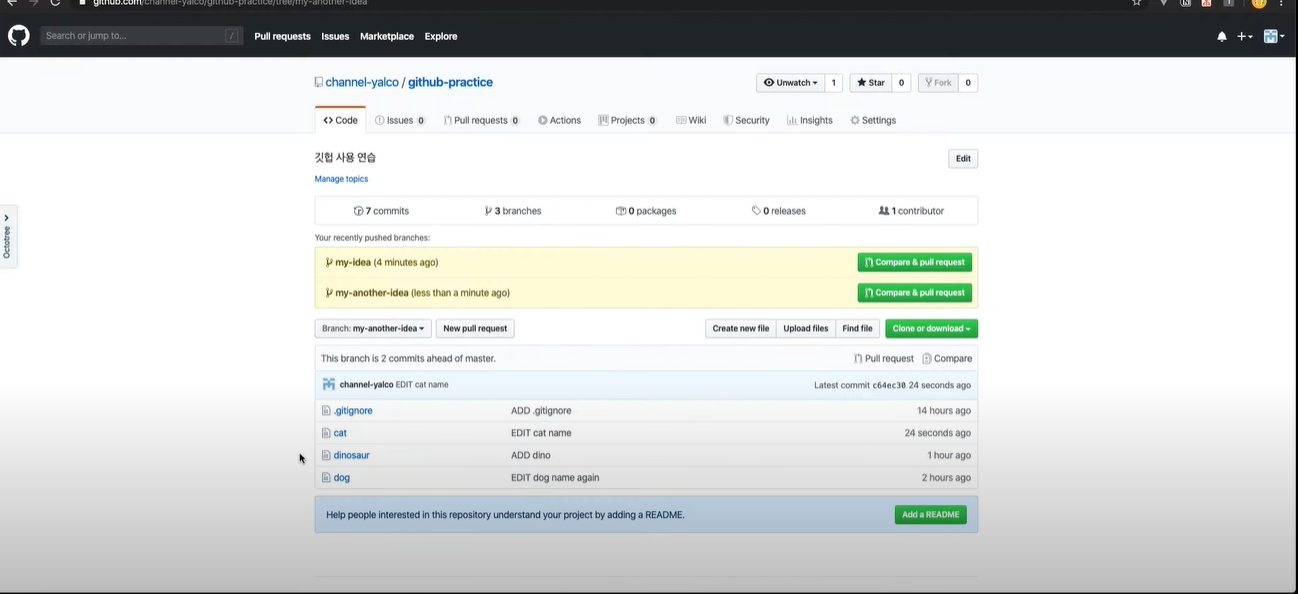1298x594 pixels.
Task: Click Upload files
Action: point(806,328)
